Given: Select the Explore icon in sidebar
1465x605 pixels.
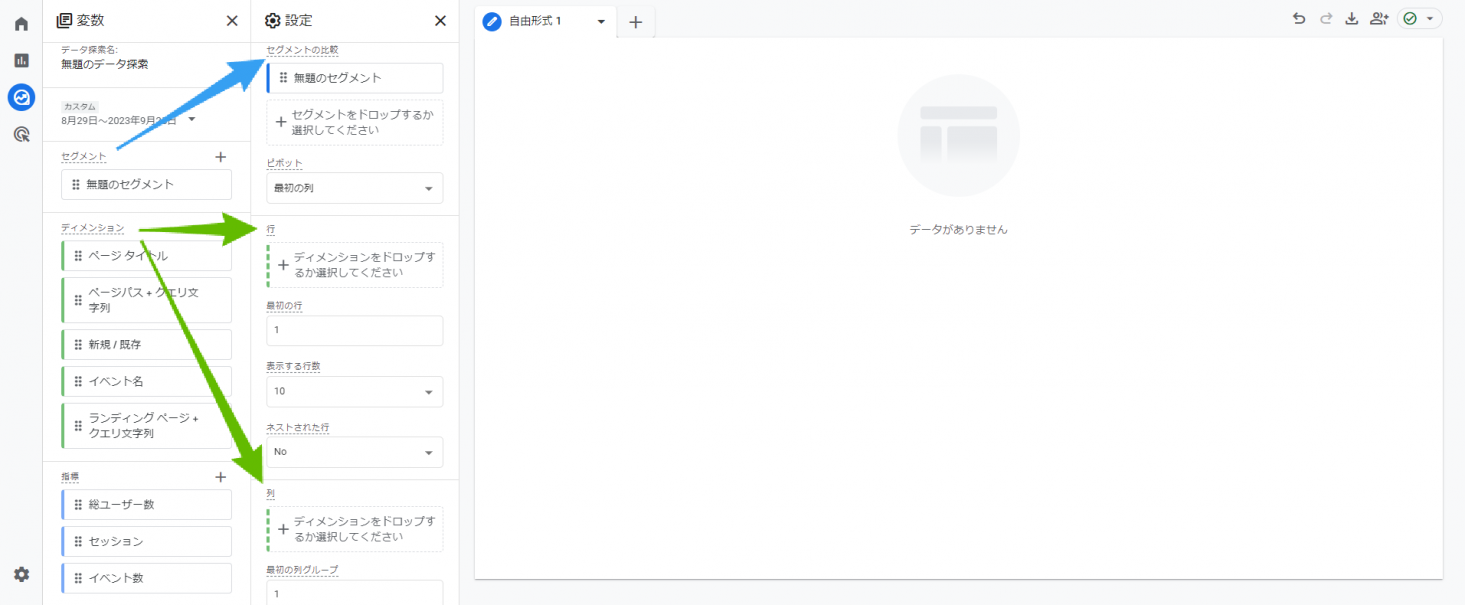Looking at the screenshot, I should tap(21, 97).
